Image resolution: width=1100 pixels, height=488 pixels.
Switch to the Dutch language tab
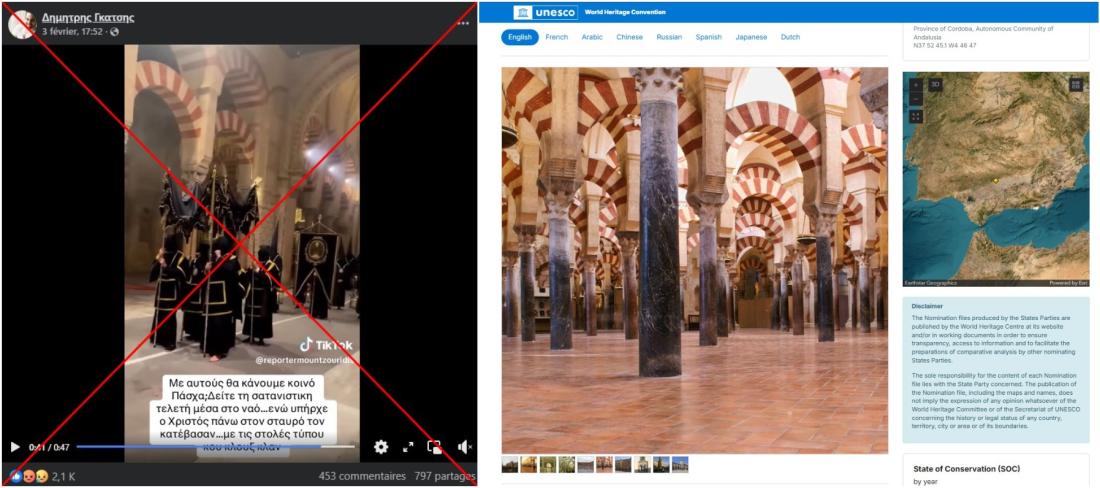790,37
